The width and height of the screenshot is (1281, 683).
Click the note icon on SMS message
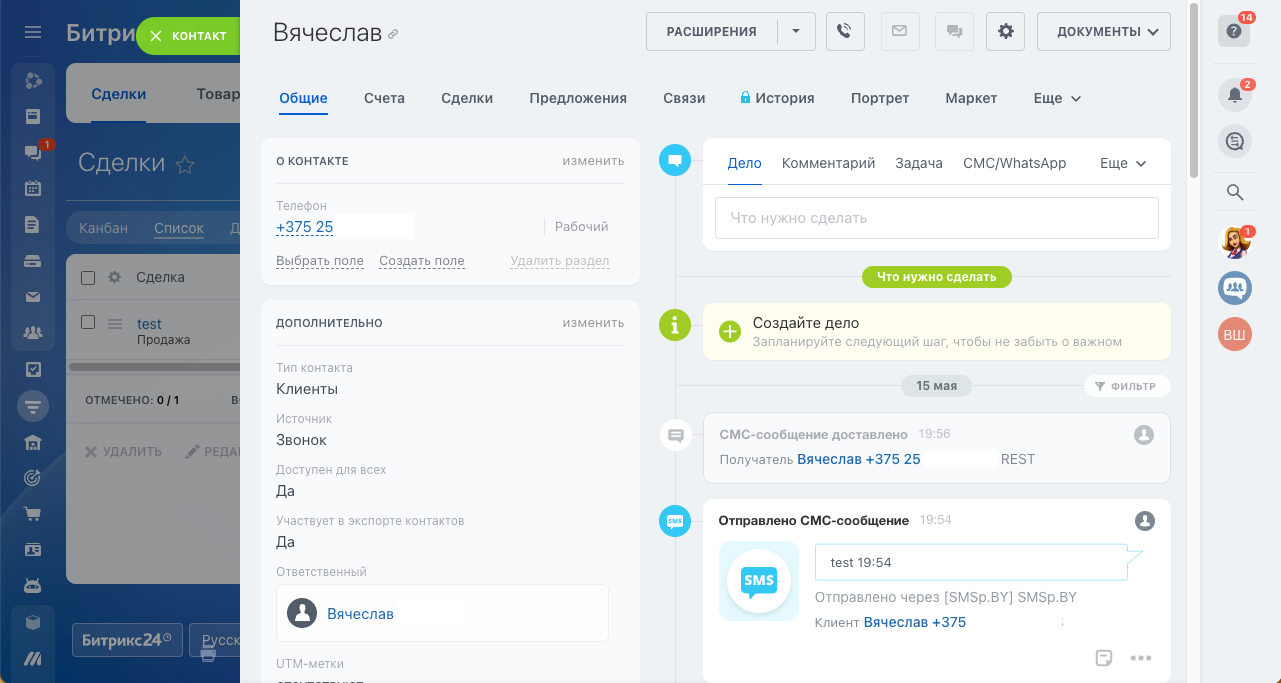click(1104, 658)
